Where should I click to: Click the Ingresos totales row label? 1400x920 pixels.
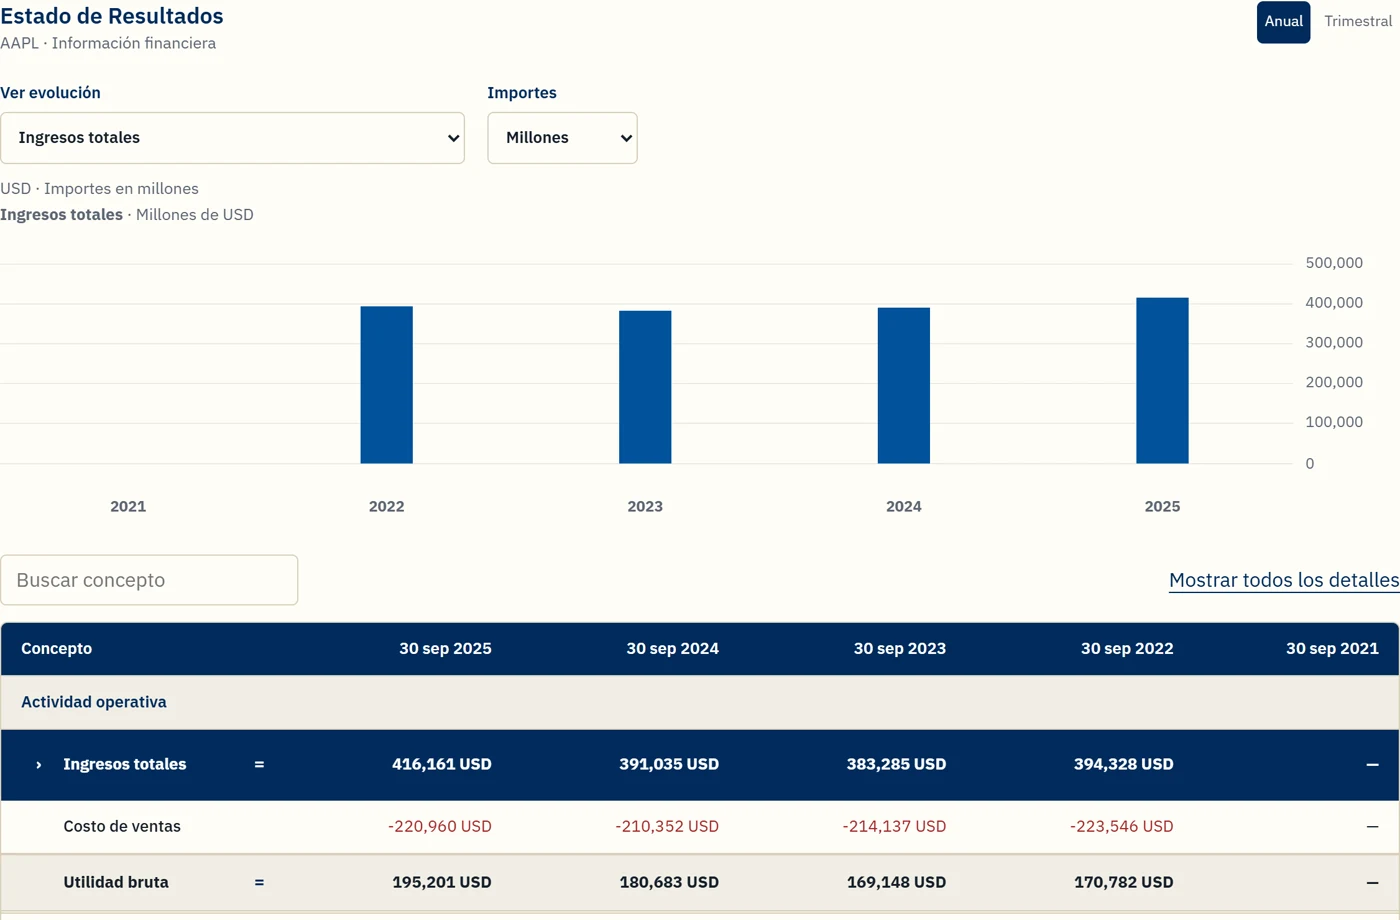[x=125, y=765]
